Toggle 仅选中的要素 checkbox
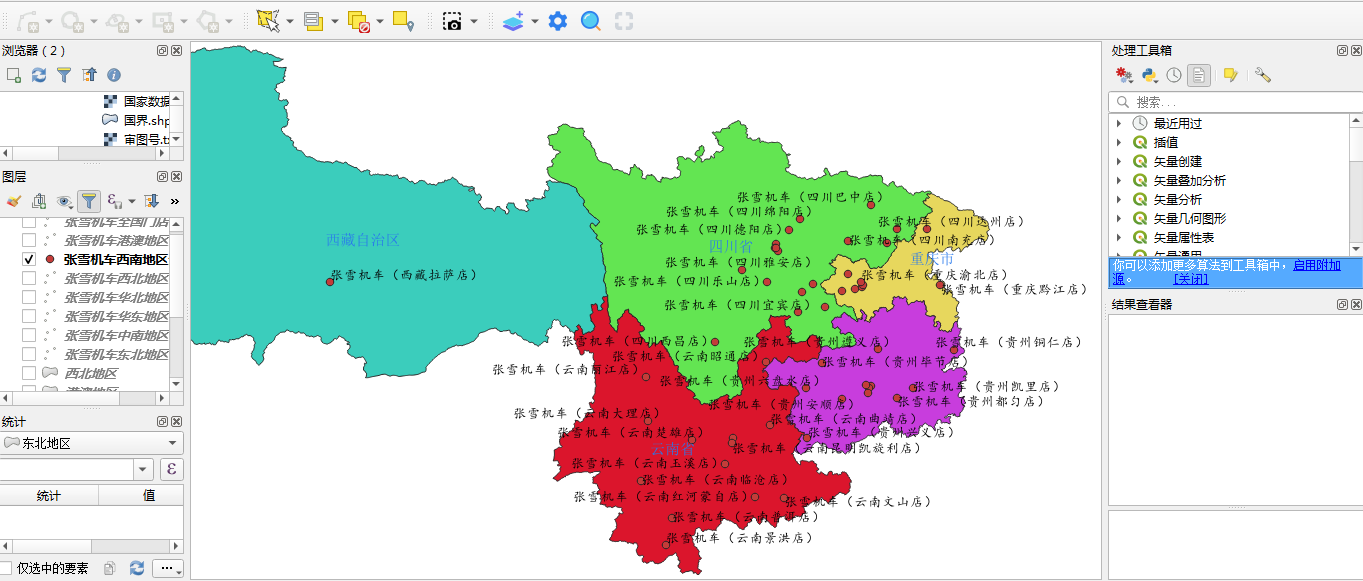The height and width of the screenshot is (581, 1363). 7,568
